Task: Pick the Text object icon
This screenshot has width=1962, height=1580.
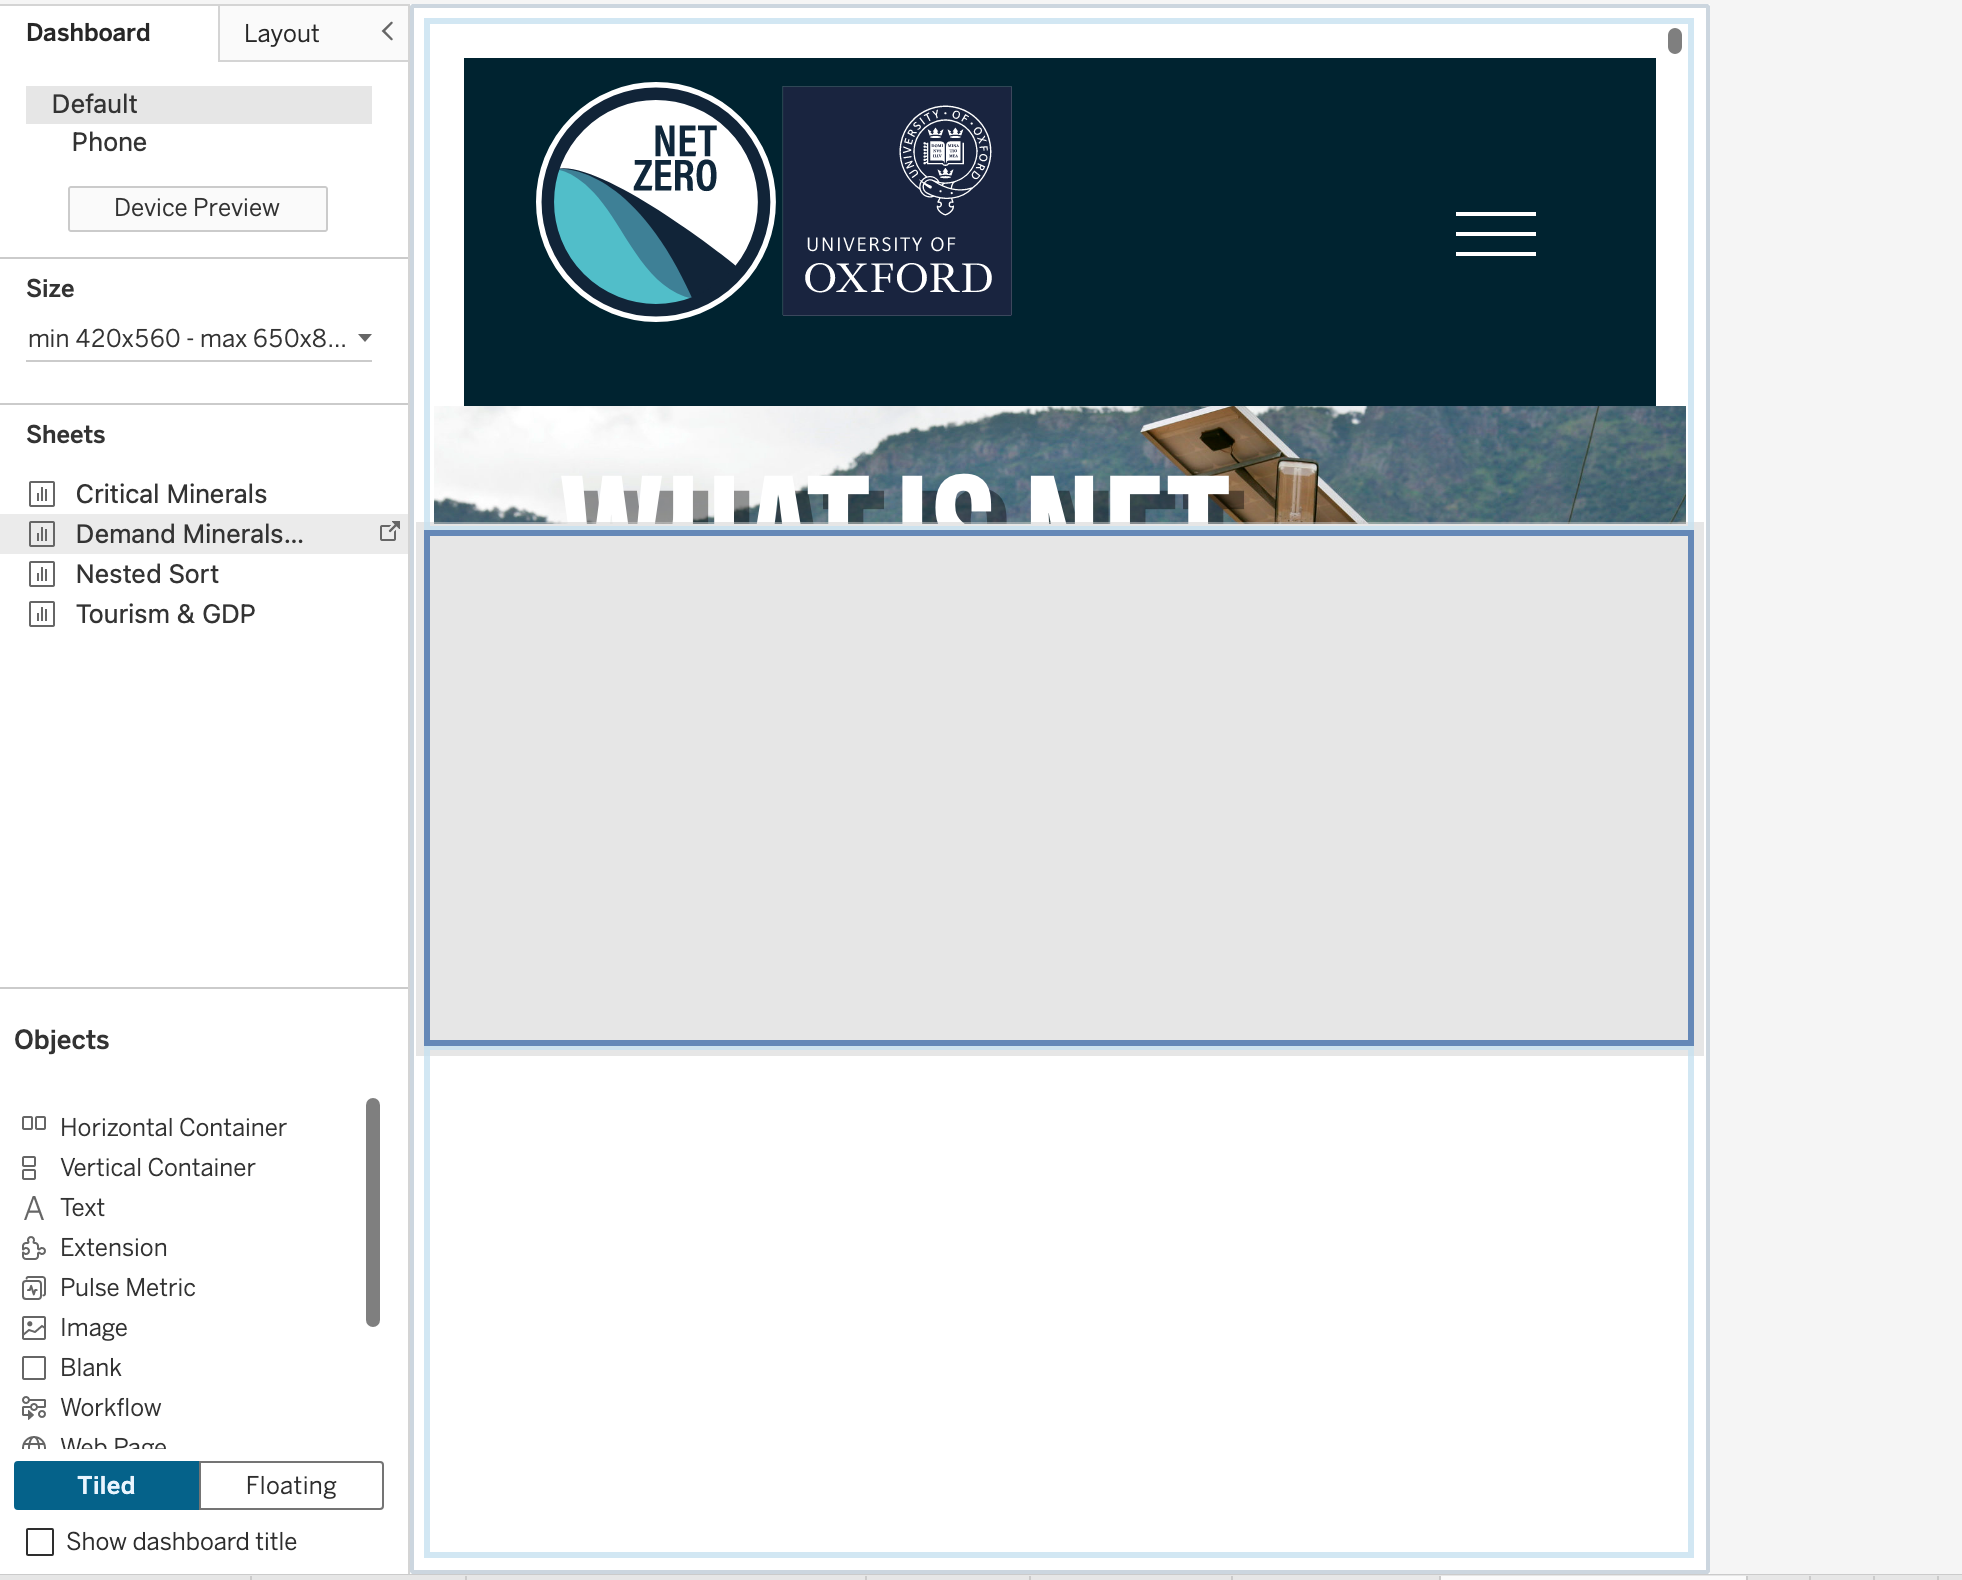Action: [x=34, y=1208]
